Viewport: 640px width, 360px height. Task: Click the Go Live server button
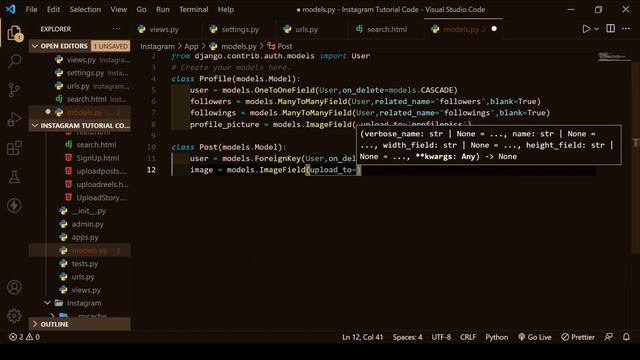pos(535,337)
